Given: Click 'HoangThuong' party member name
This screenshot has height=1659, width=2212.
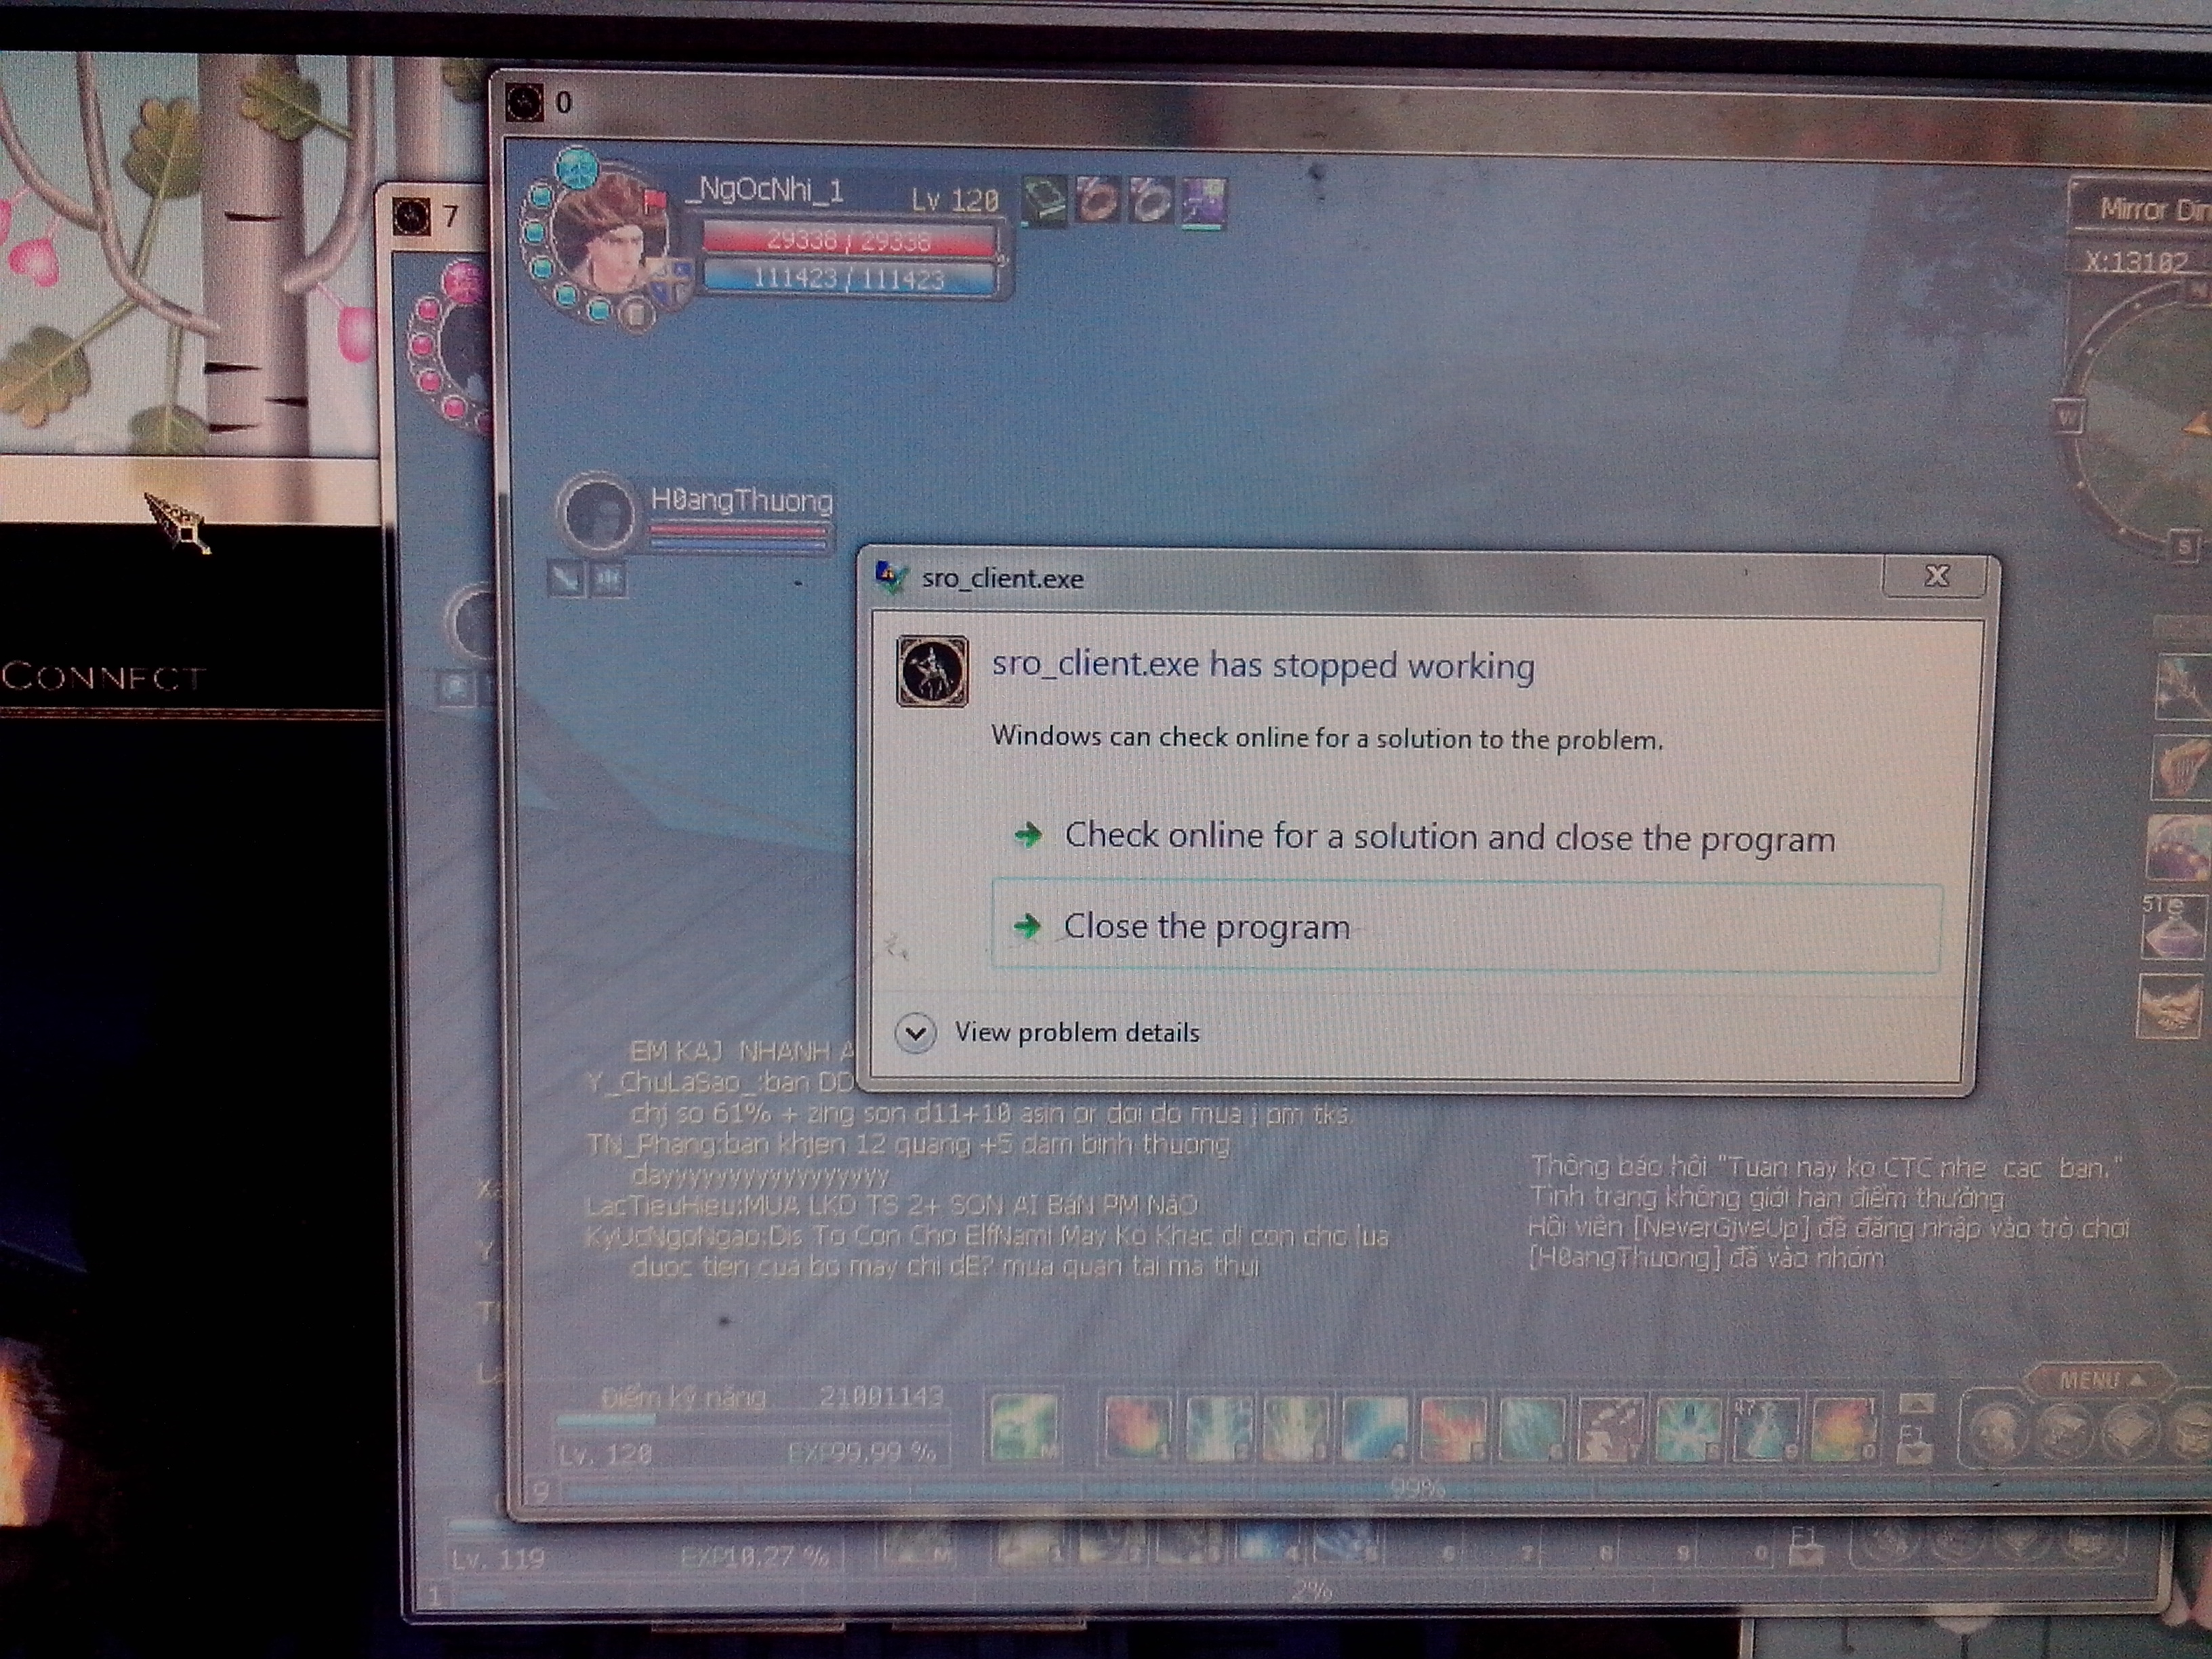Looking at the screenshot, I should point(741,500).
